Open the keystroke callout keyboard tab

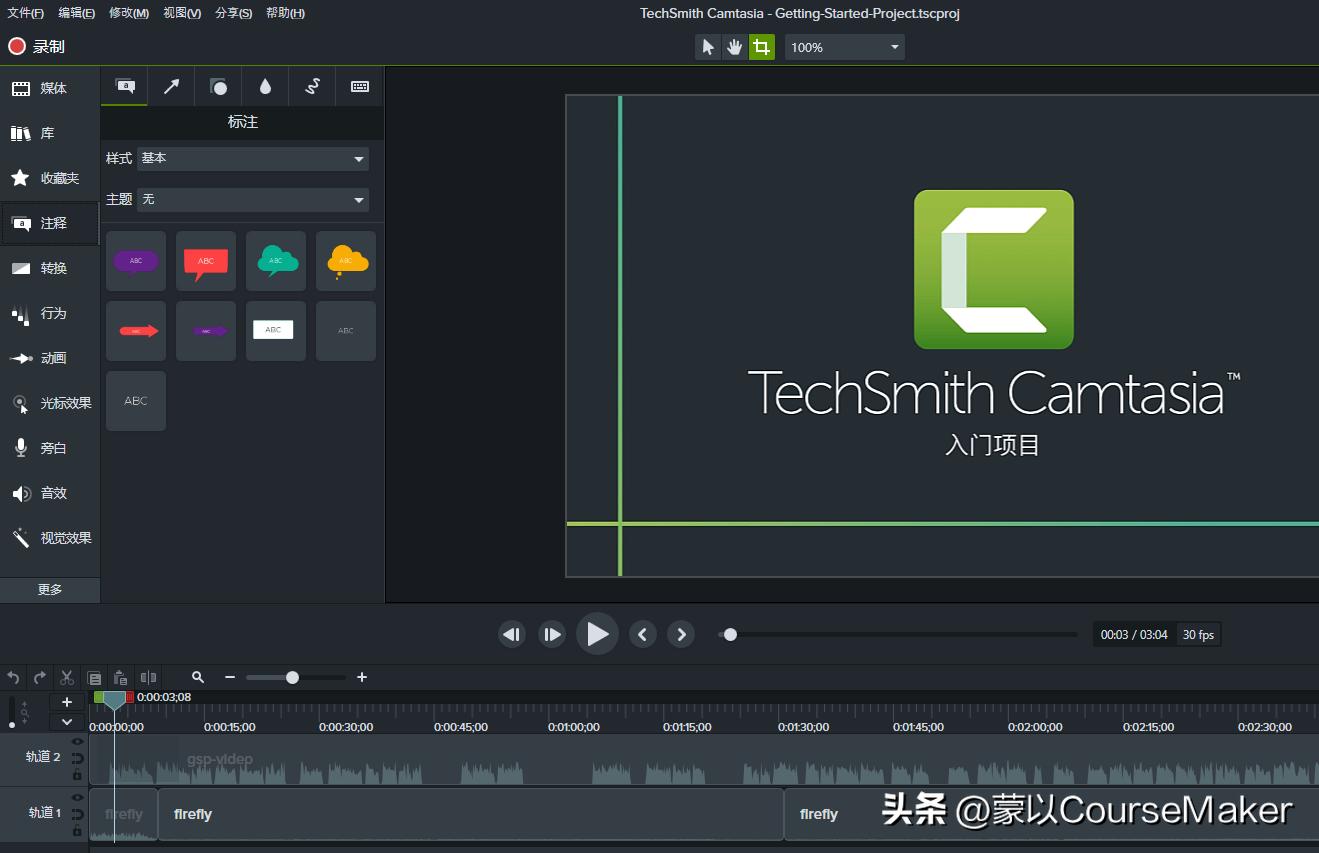[360, 87]
